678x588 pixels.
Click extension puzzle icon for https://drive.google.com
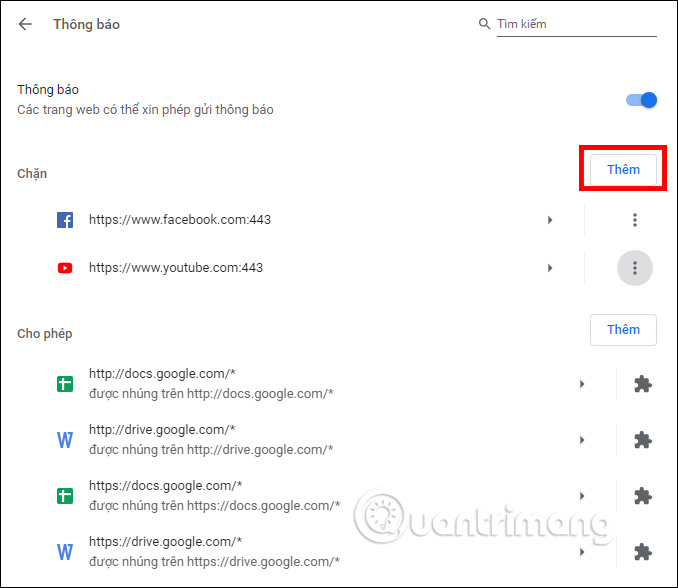(642, 552)
